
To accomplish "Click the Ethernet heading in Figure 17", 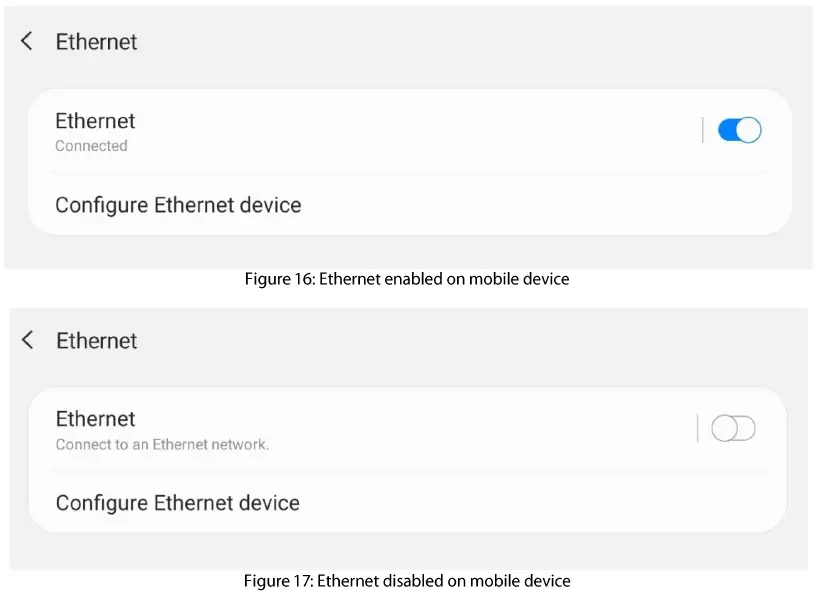I will coord(96,340).
